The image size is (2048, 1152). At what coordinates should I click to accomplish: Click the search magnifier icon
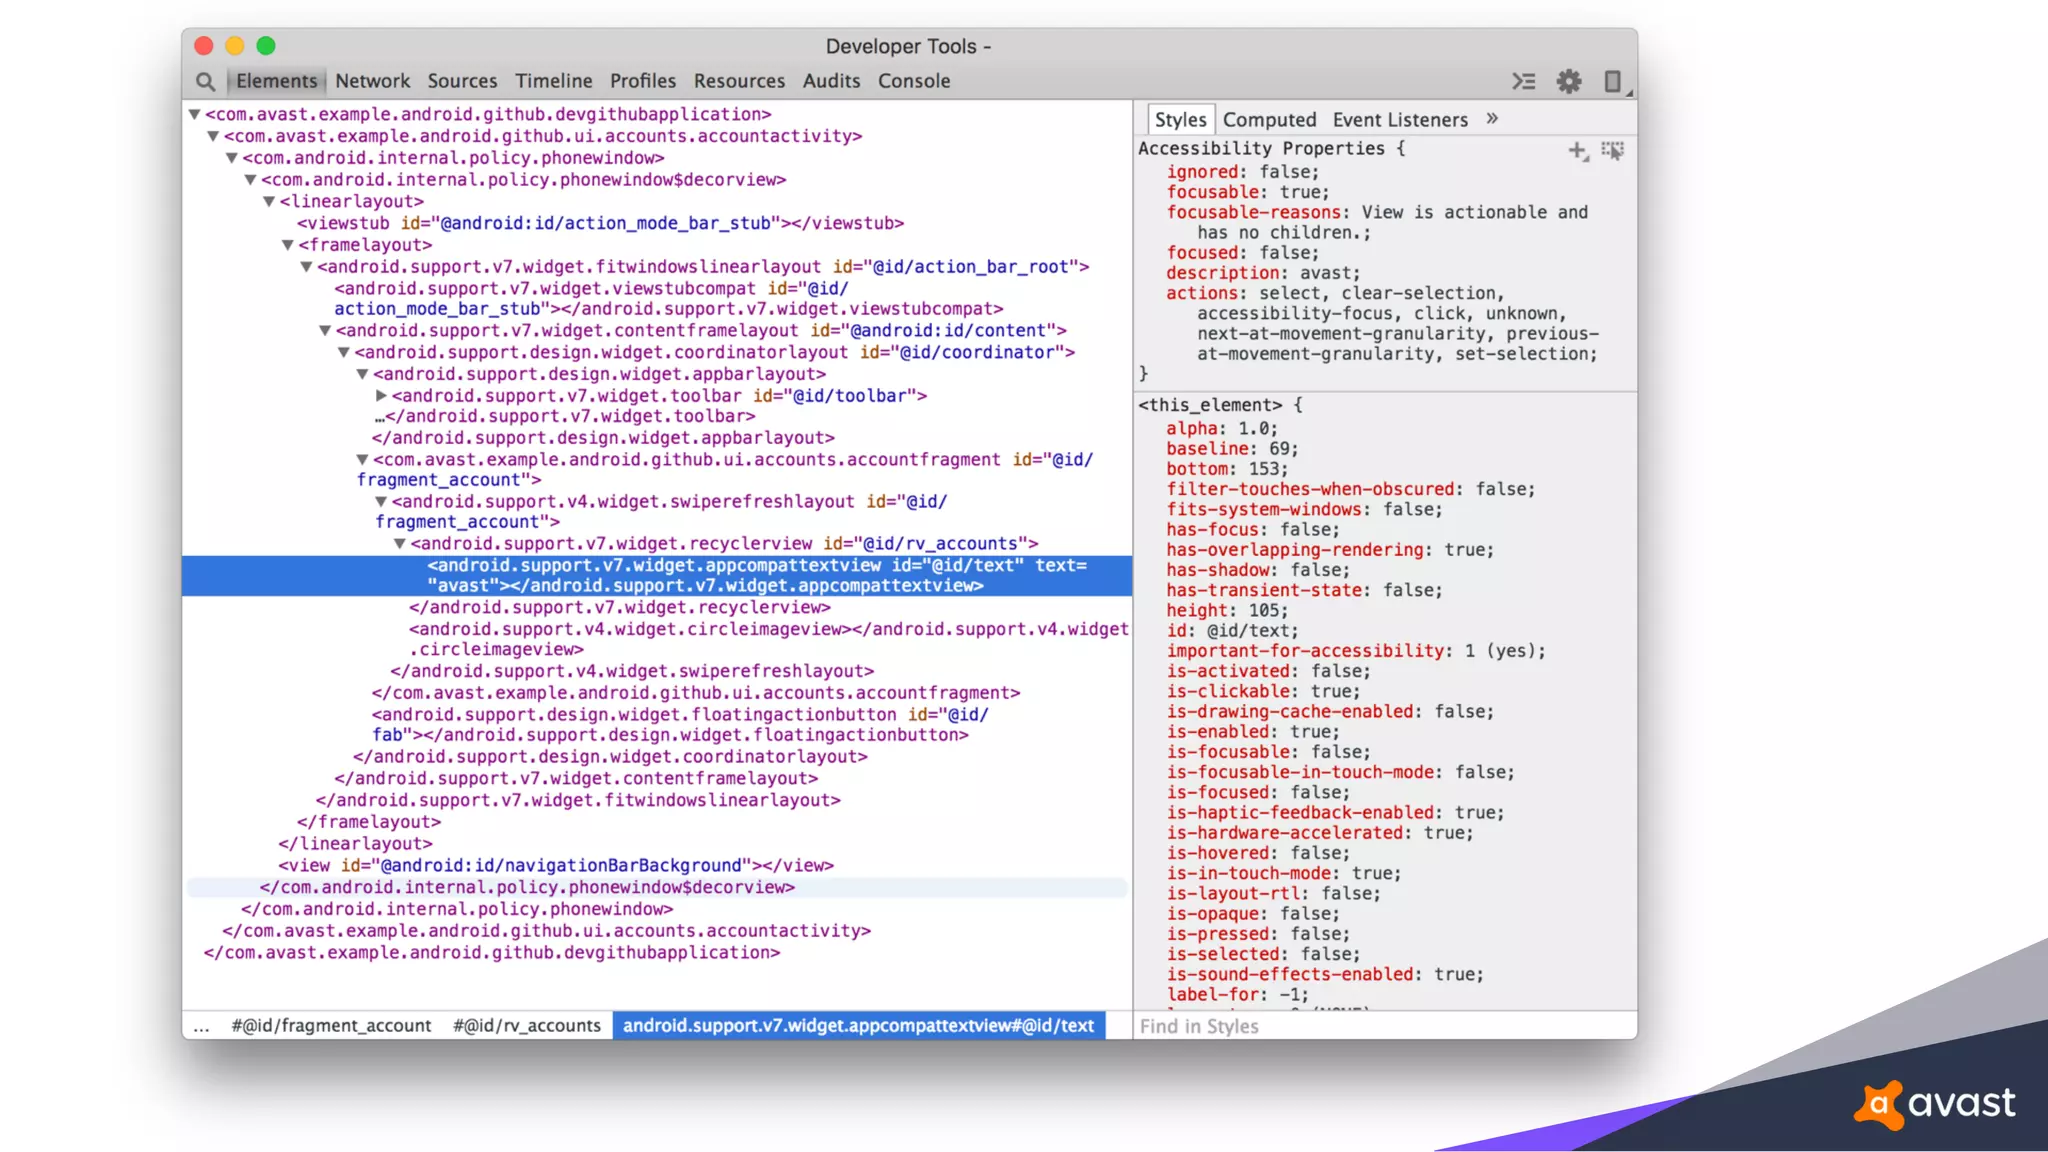pos(205,81)
